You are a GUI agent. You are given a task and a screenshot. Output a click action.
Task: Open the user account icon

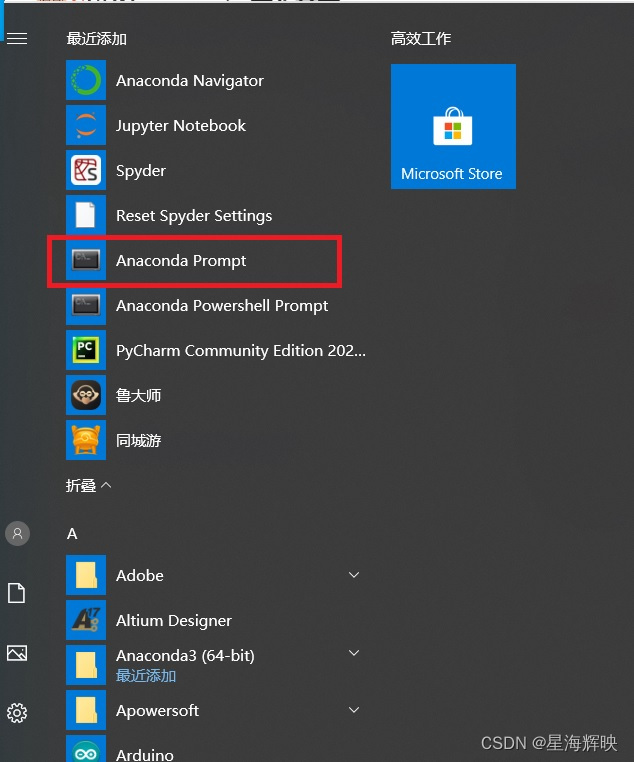(x=17, y=534)
